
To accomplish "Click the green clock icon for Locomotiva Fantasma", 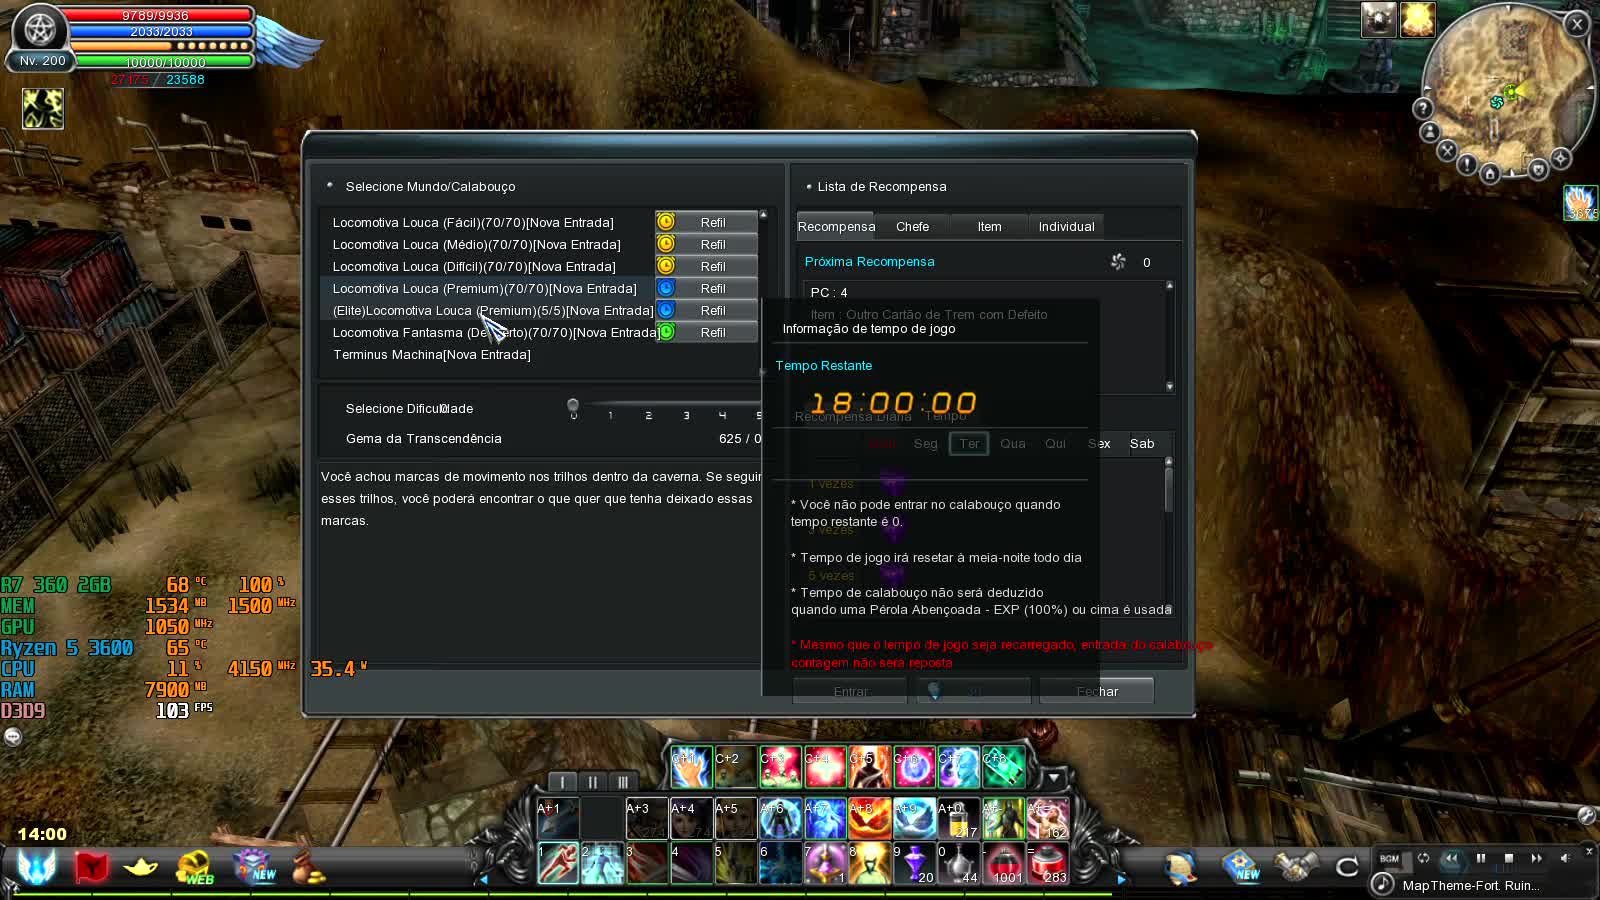I will [666, 332].
